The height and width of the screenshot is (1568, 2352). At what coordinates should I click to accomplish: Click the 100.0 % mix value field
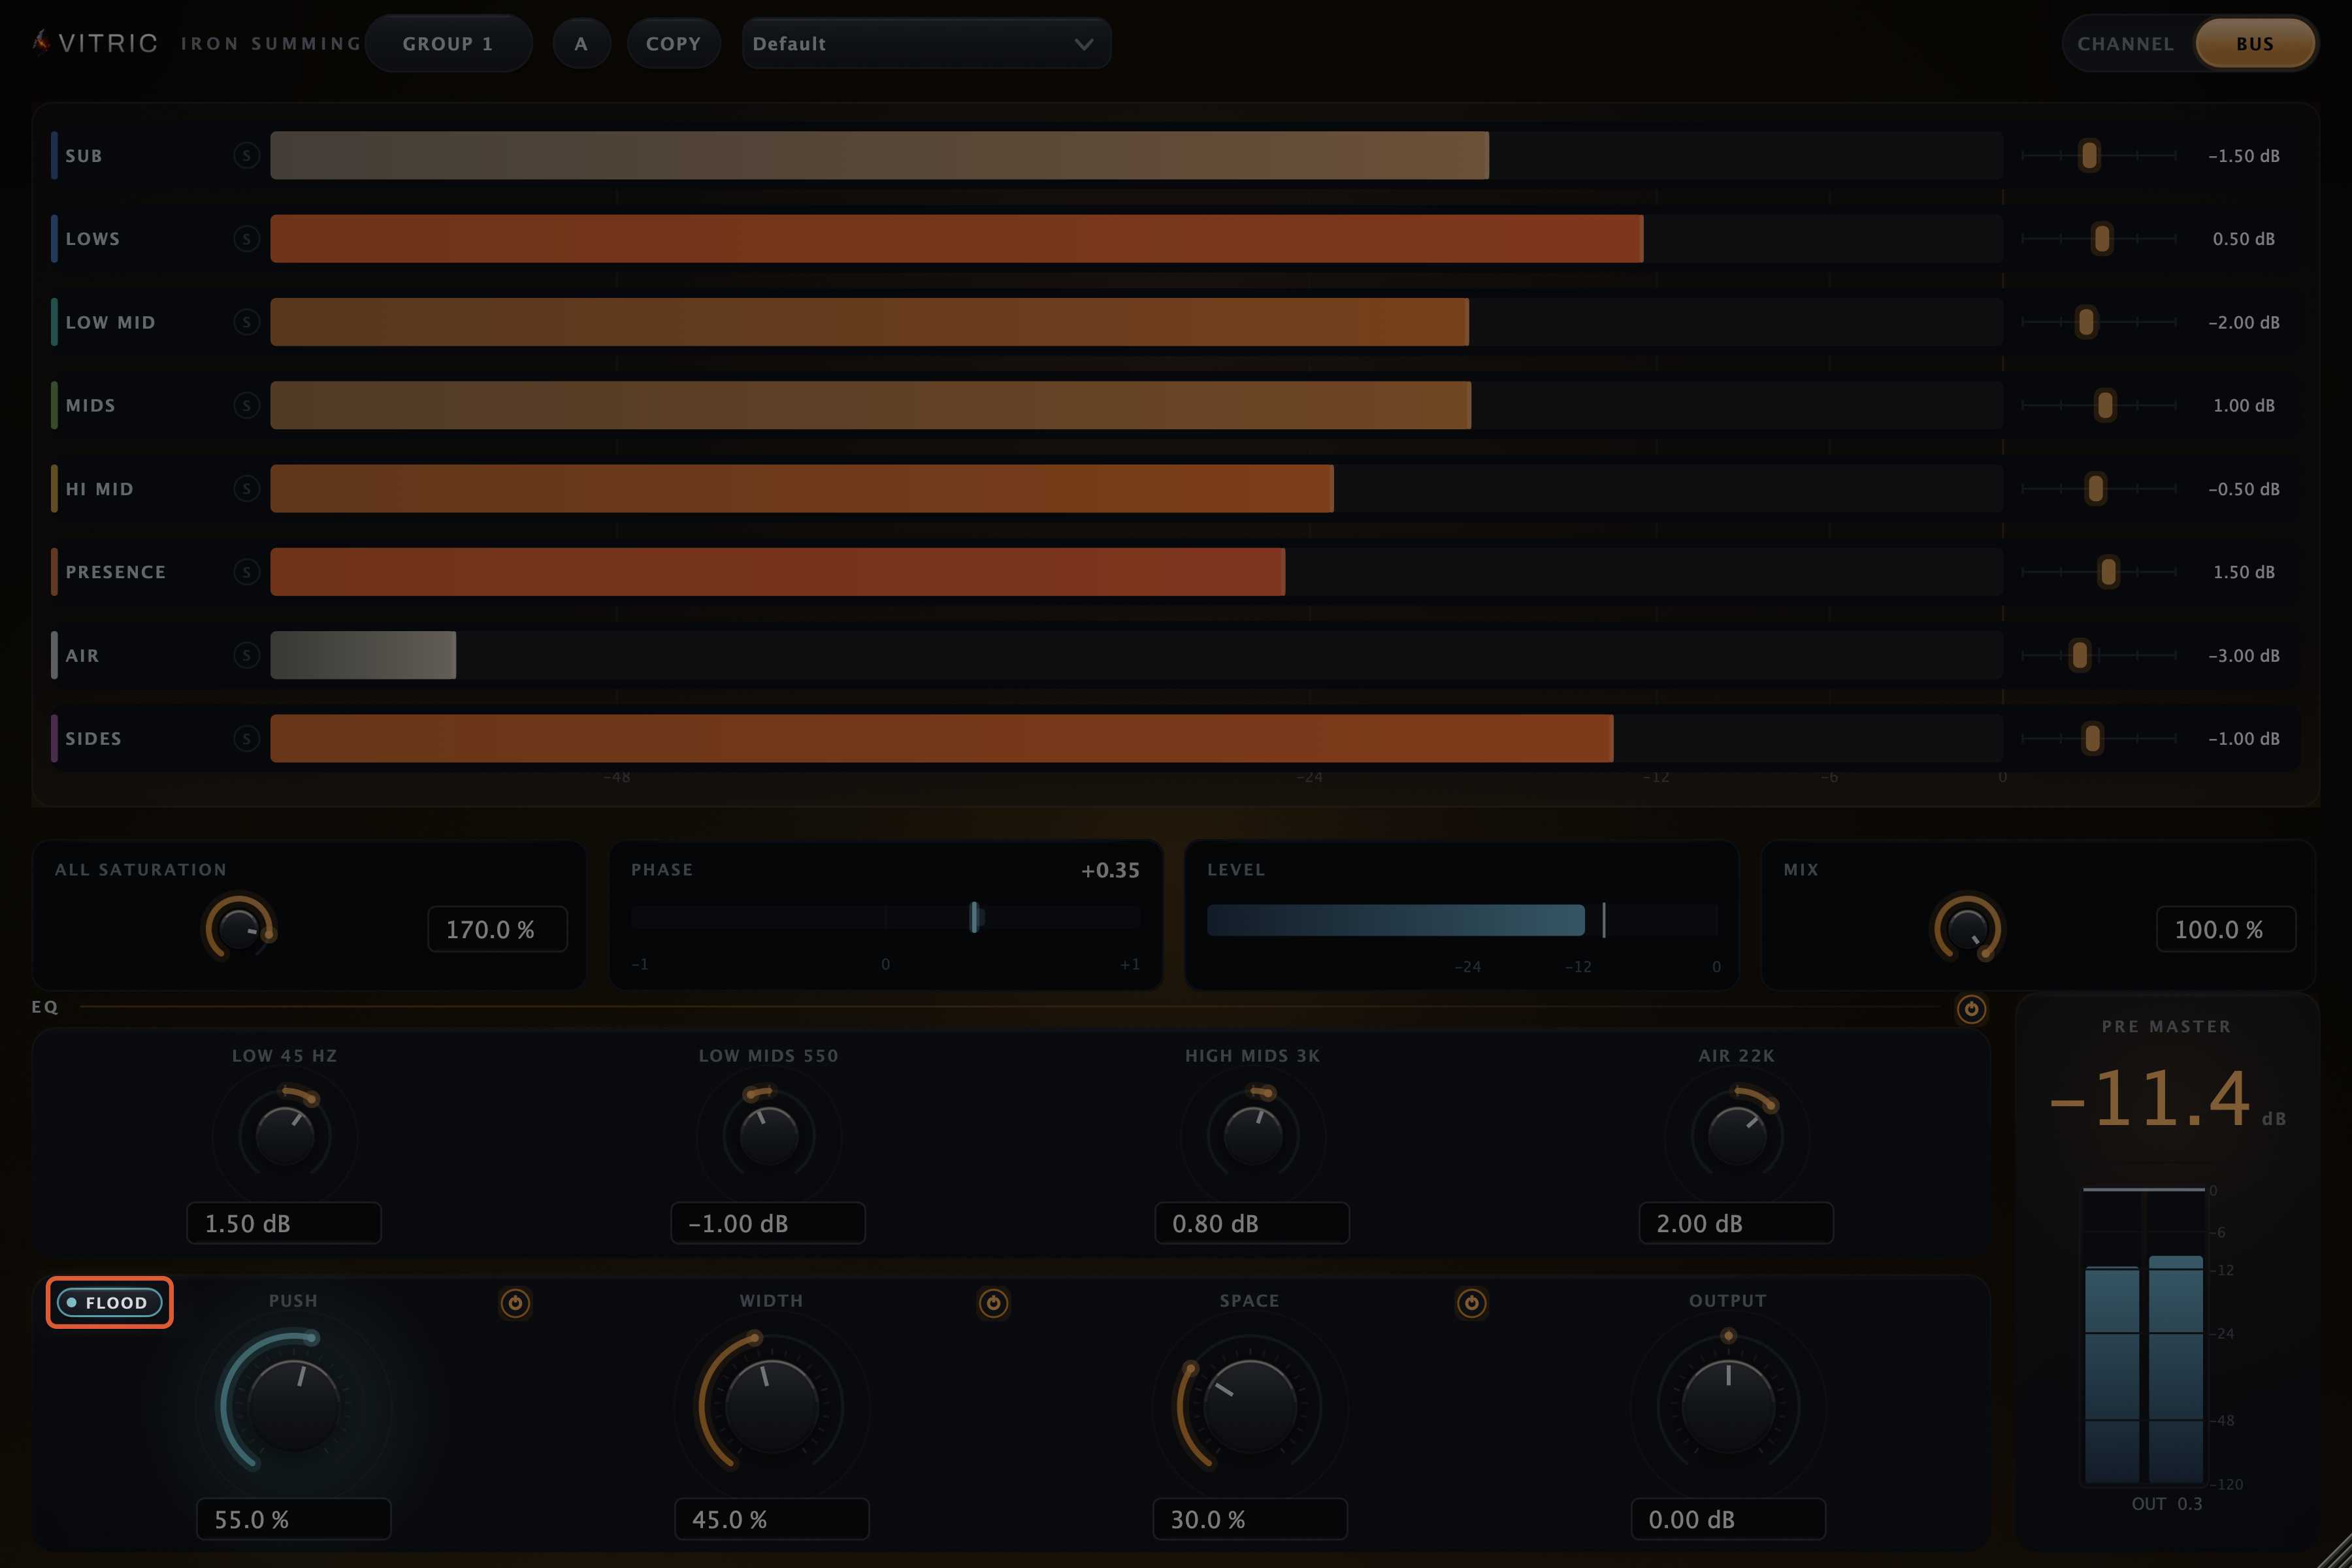pyautogui.click(x=2226, y=930)
